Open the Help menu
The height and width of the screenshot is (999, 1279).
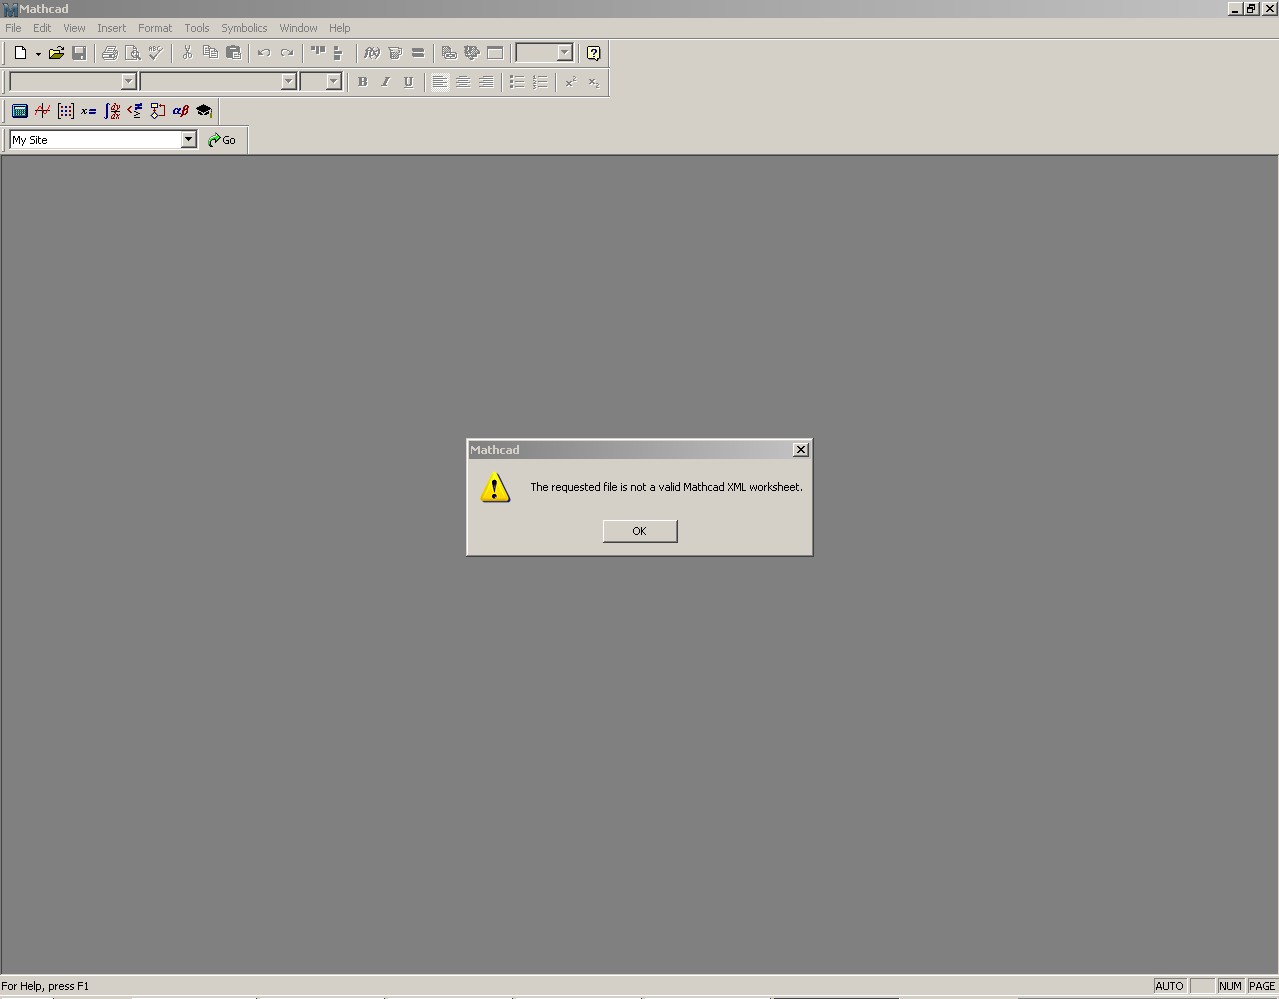coord(340,28)
